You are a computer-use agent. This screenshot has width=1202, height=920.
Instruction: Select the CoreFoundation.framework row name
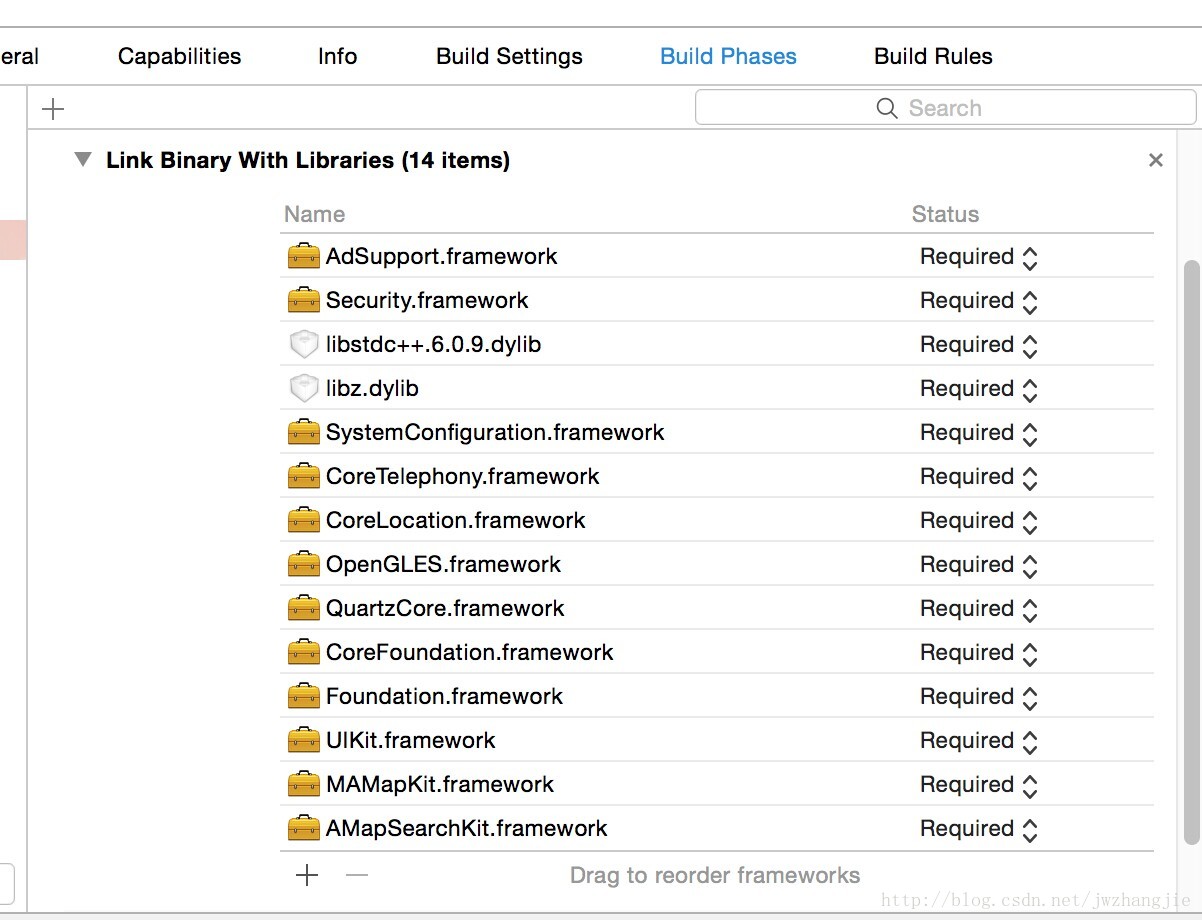(x=469, y=653)
